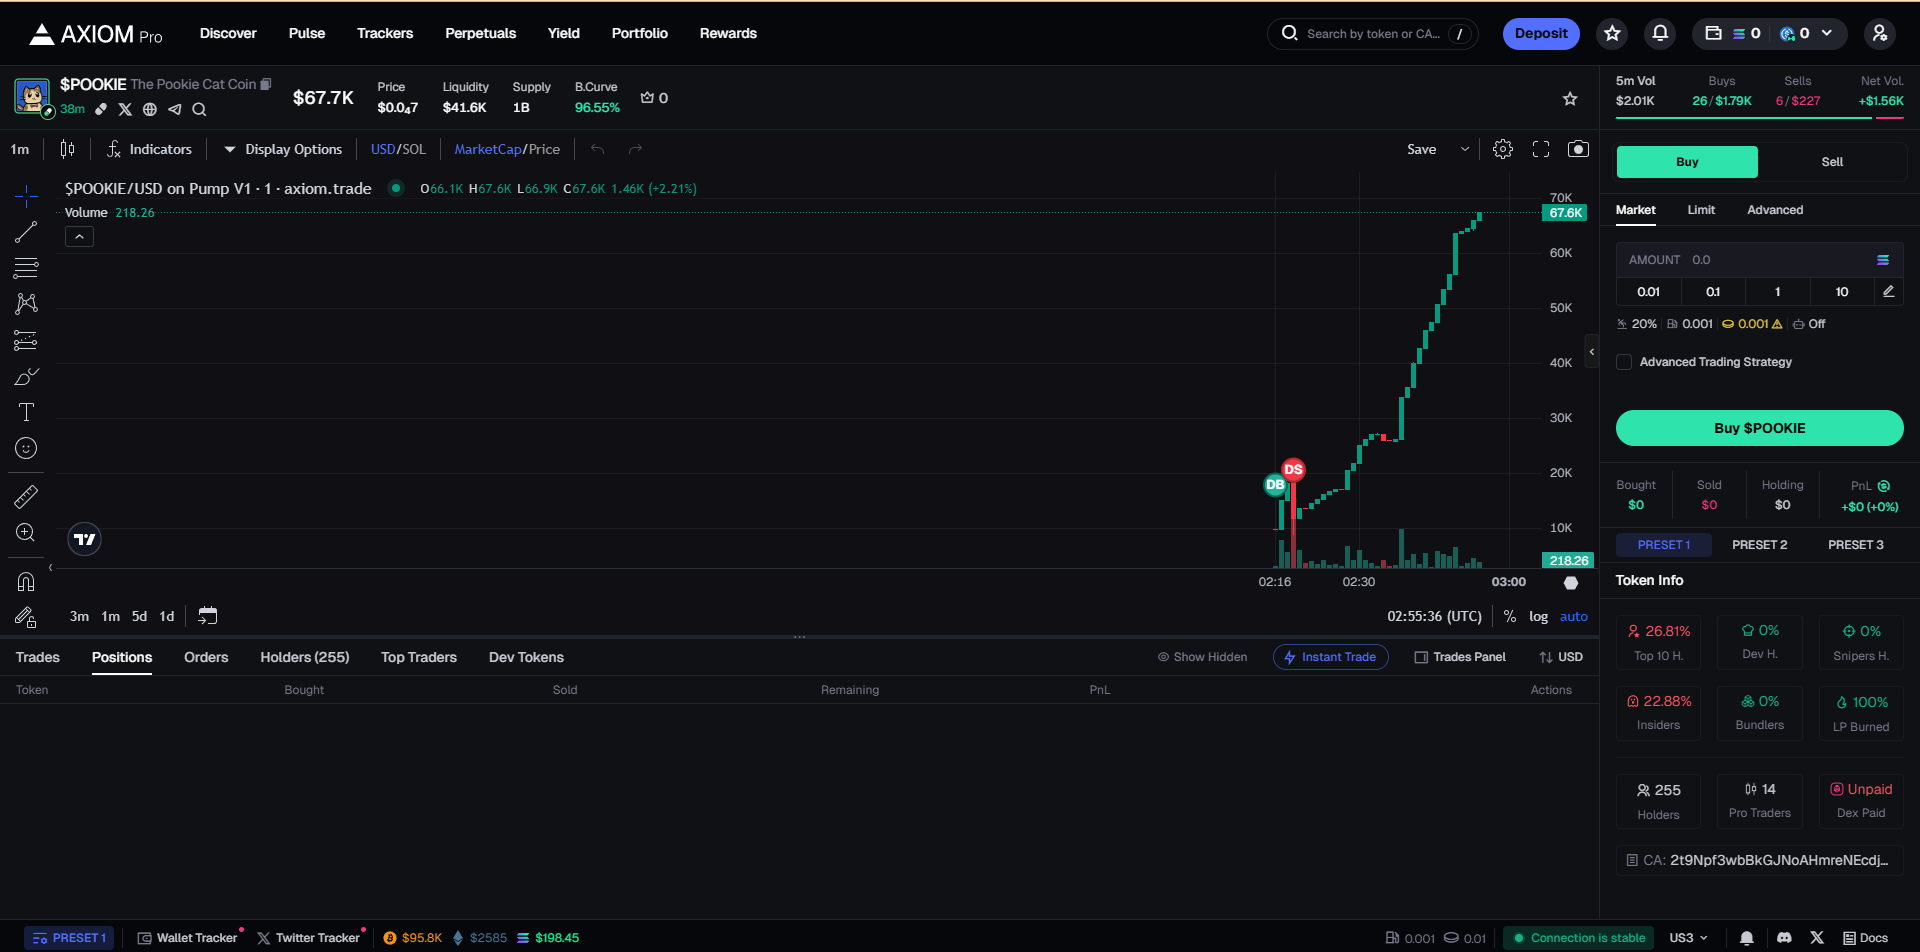The height and width of the screenshot is (952, 1920).
Task: Open the Indicators menu
Action: tap(149, 149)
